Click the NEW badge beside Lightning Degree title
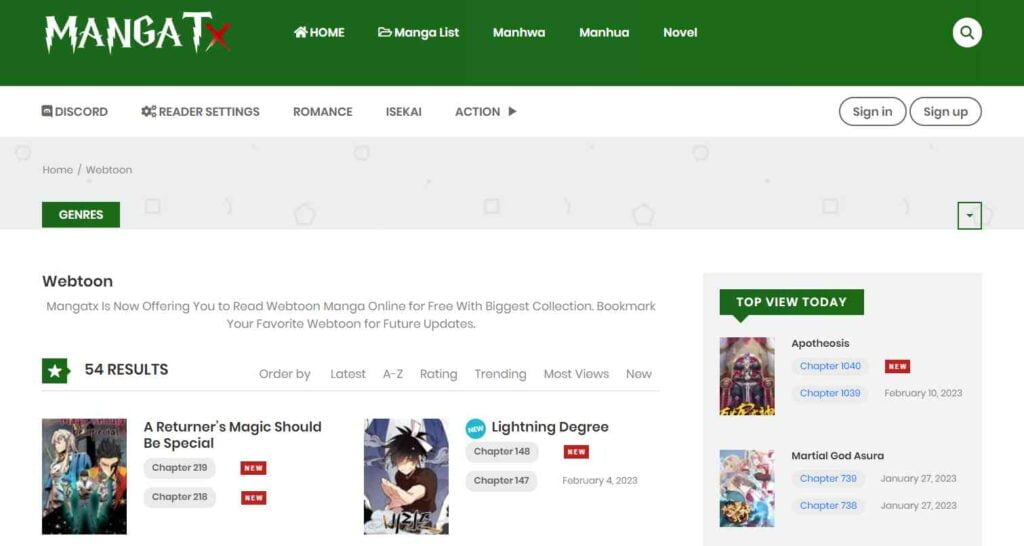The height and width of the screenshot is (546, 1024). pyautogui.click(x=475, y=428)
